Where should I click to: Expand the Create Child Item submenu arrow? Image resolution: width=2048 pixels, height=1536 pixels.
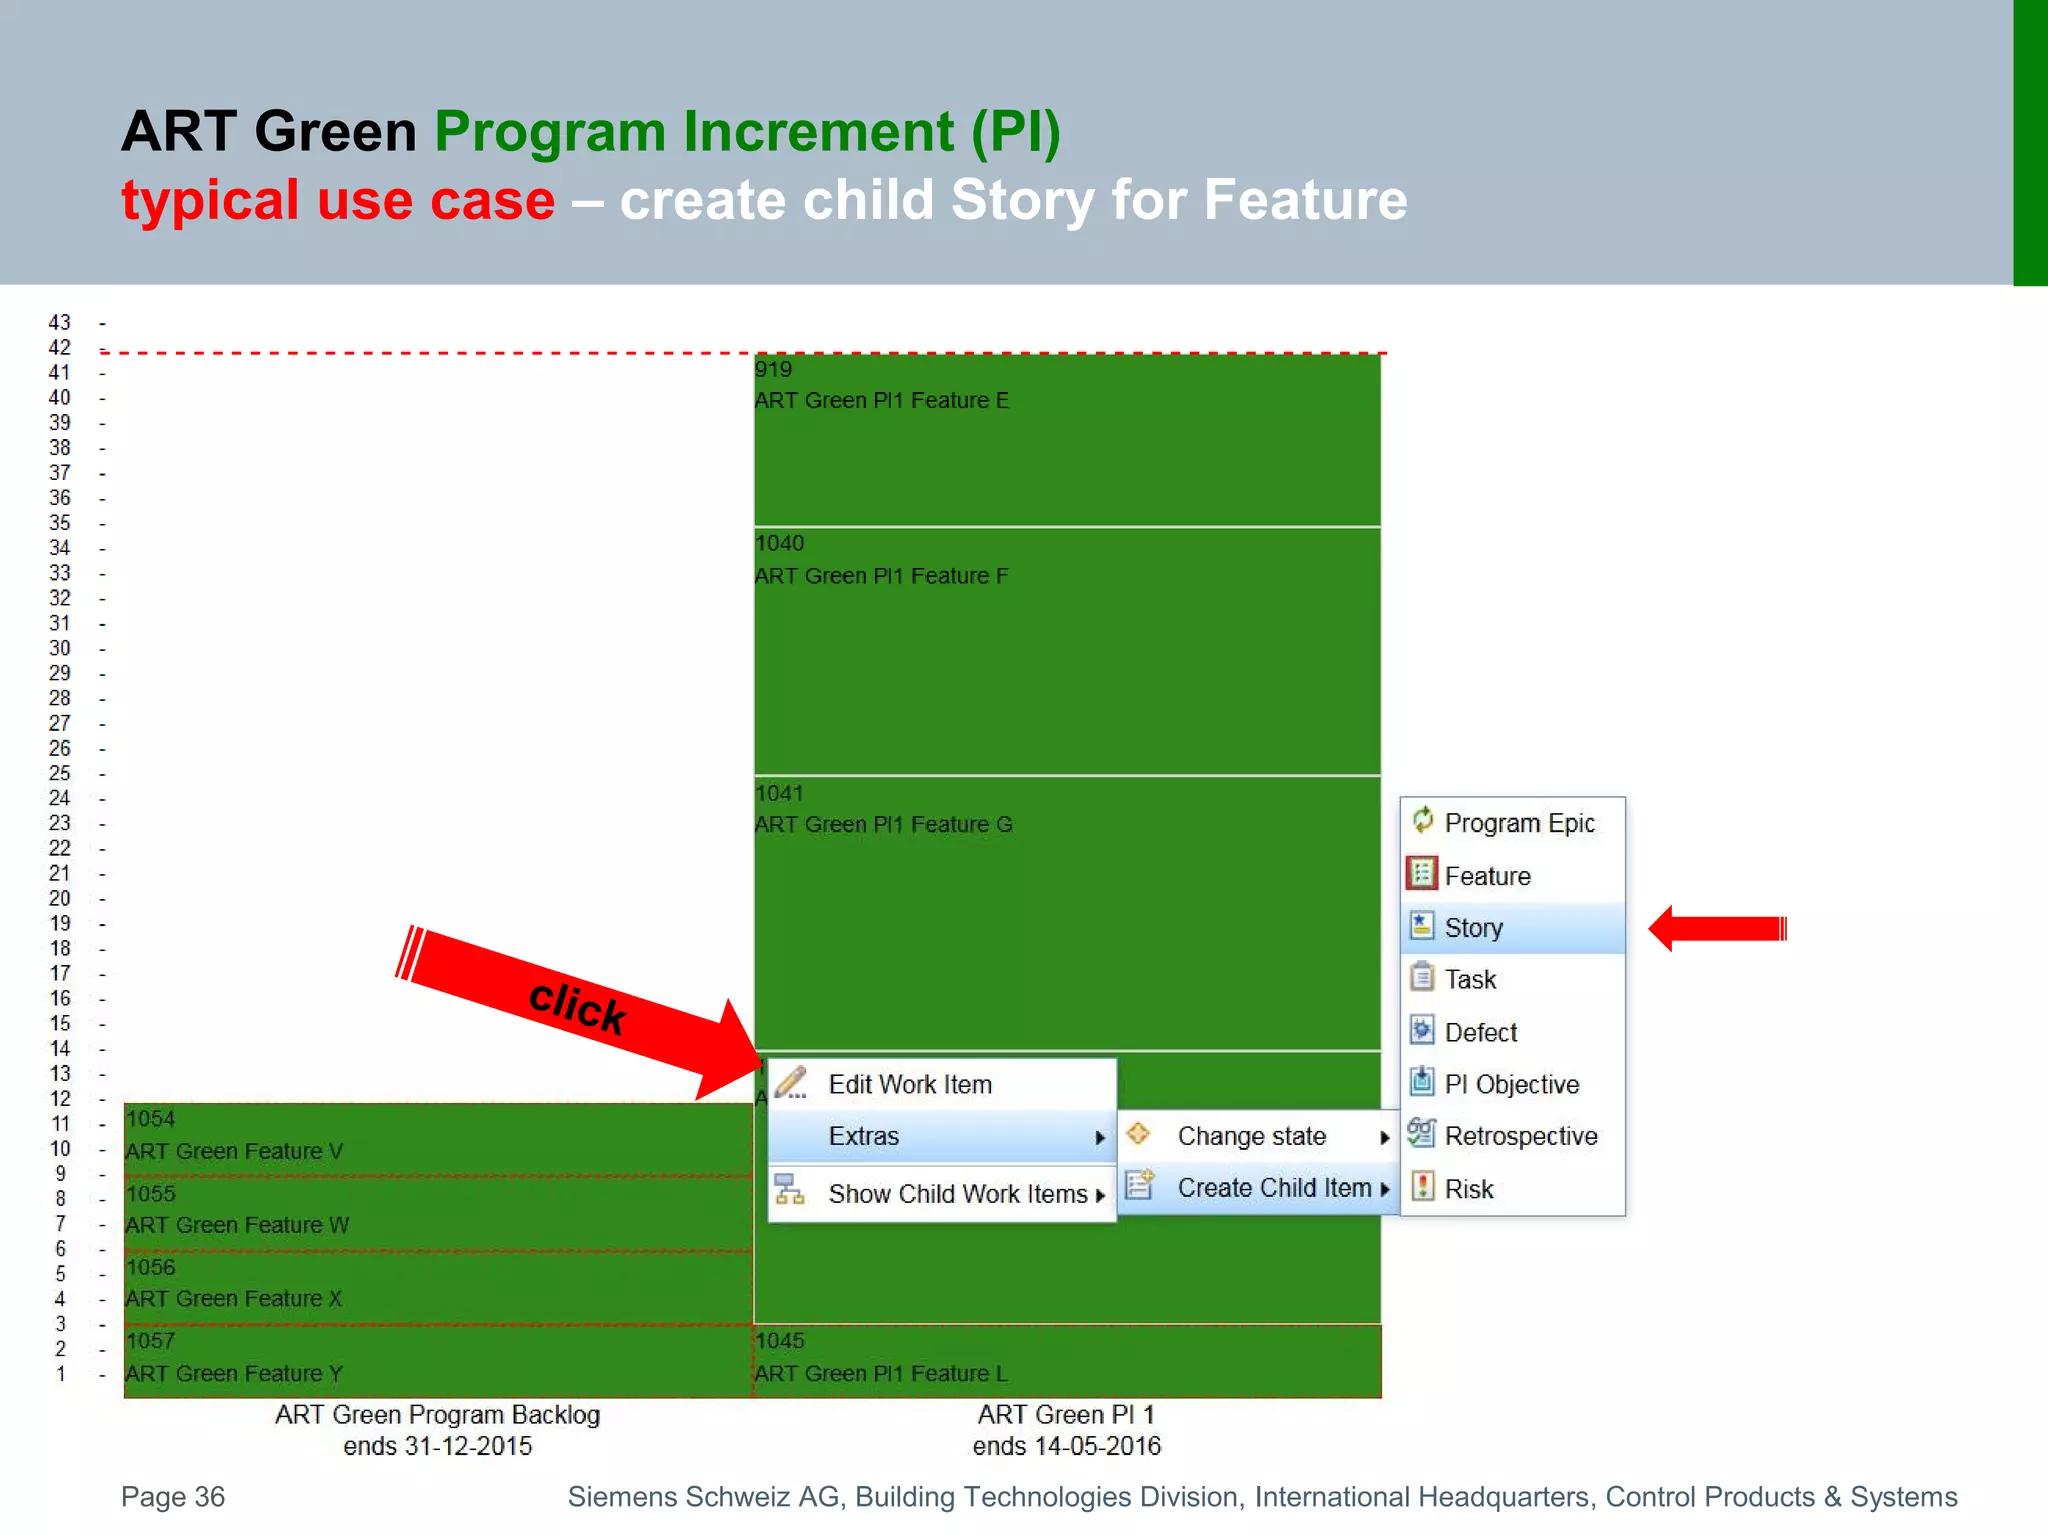1384,1189
